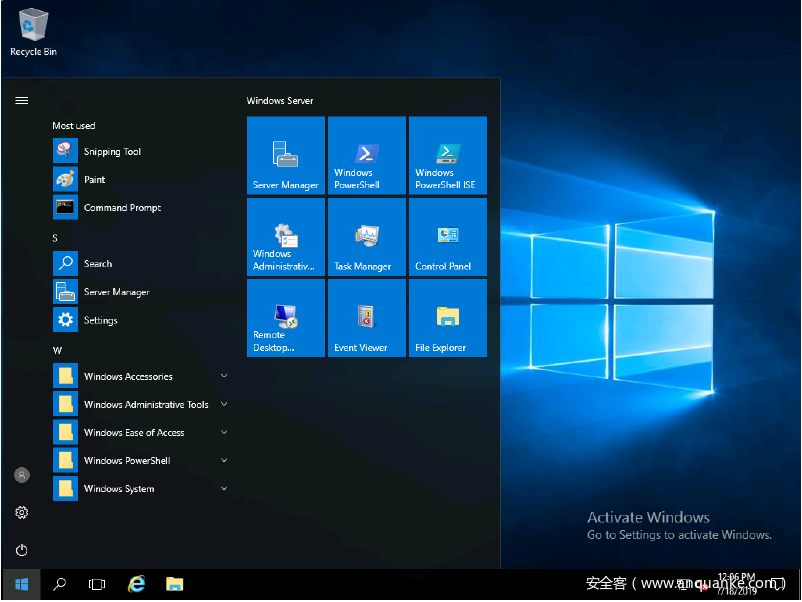Open Paint from the Most used list
This screenshot has height=602, width=802.
(x=140, y=179)
